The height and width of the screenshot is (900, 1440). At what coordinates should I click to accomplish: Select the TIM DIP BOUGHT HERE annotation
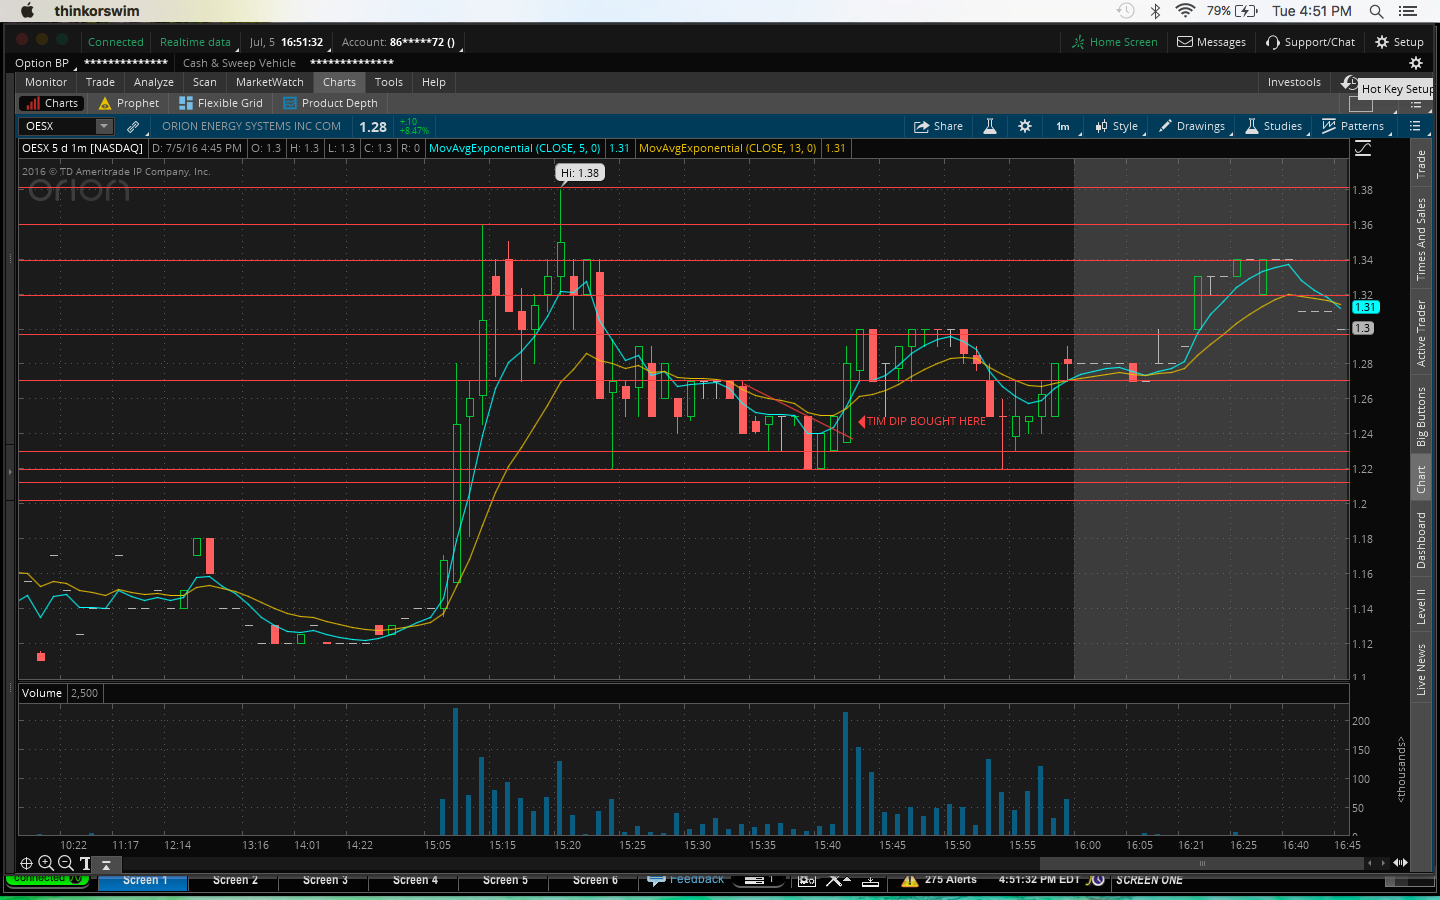pyautogui.click(x=922, y=421)
